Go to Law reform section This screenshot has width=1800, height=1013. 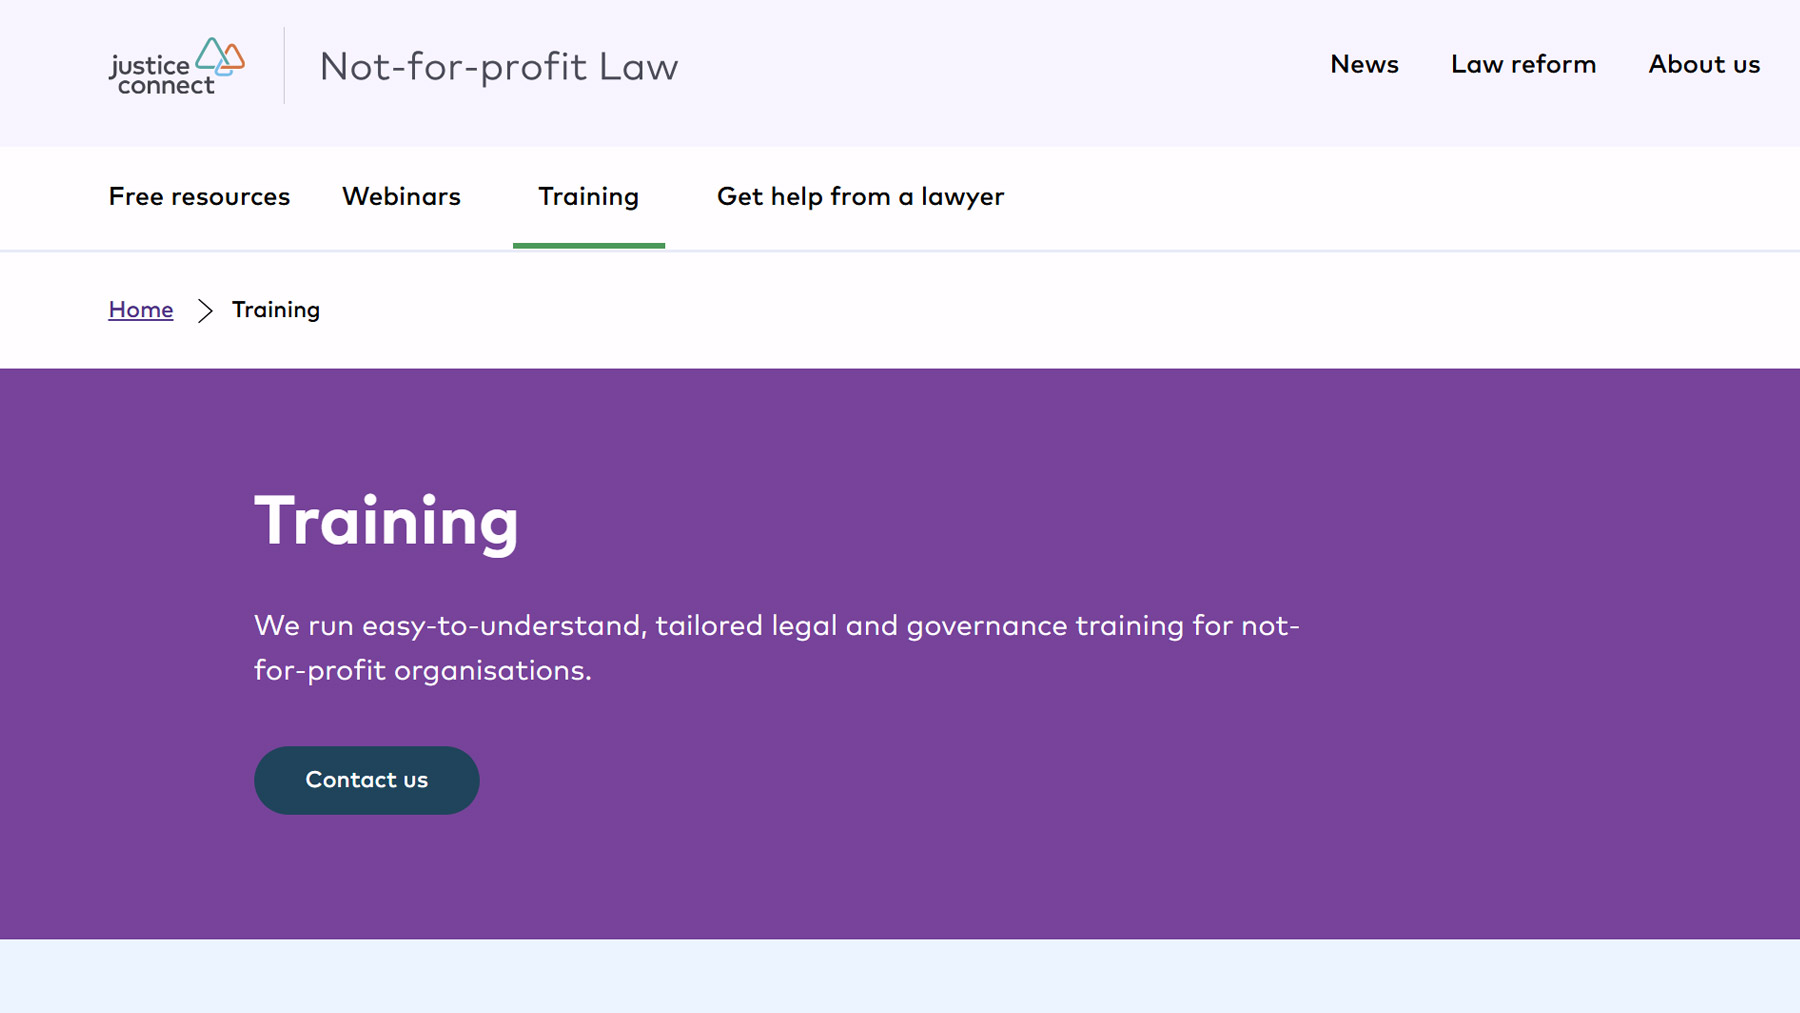pos(1523,64)
